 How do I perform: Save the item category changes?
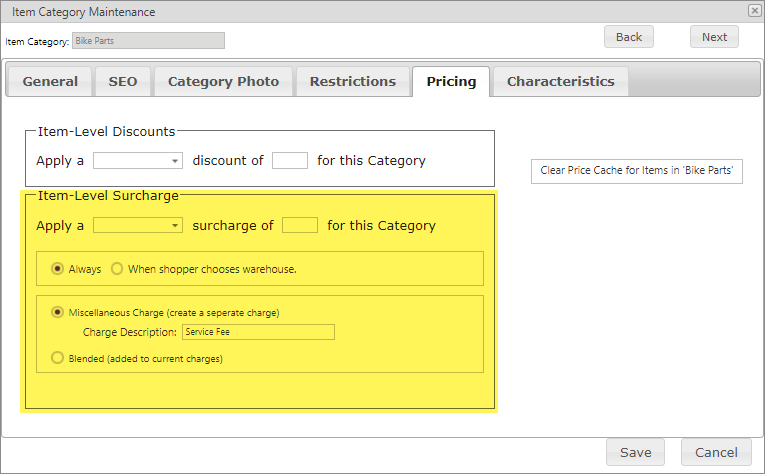(636, 452)
